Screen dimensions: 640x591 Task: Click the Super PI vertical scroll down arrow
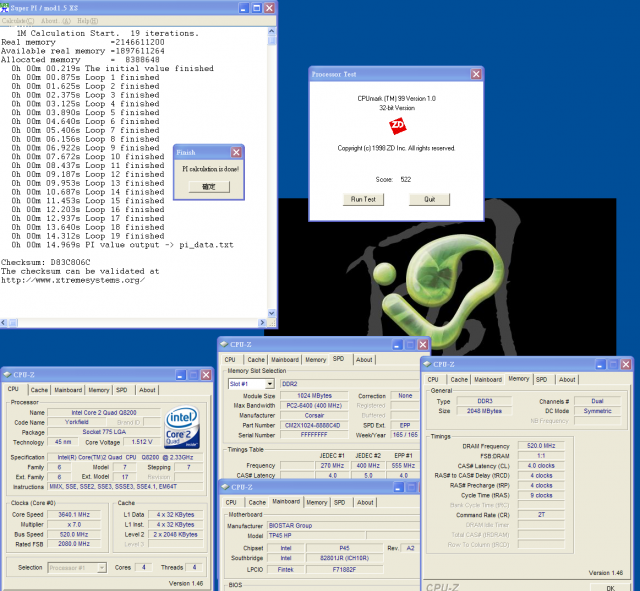272,313
